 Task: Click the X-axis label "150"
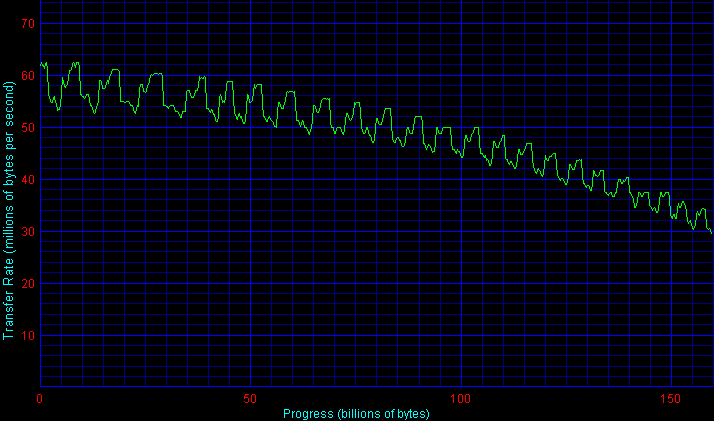coord(671,398)
